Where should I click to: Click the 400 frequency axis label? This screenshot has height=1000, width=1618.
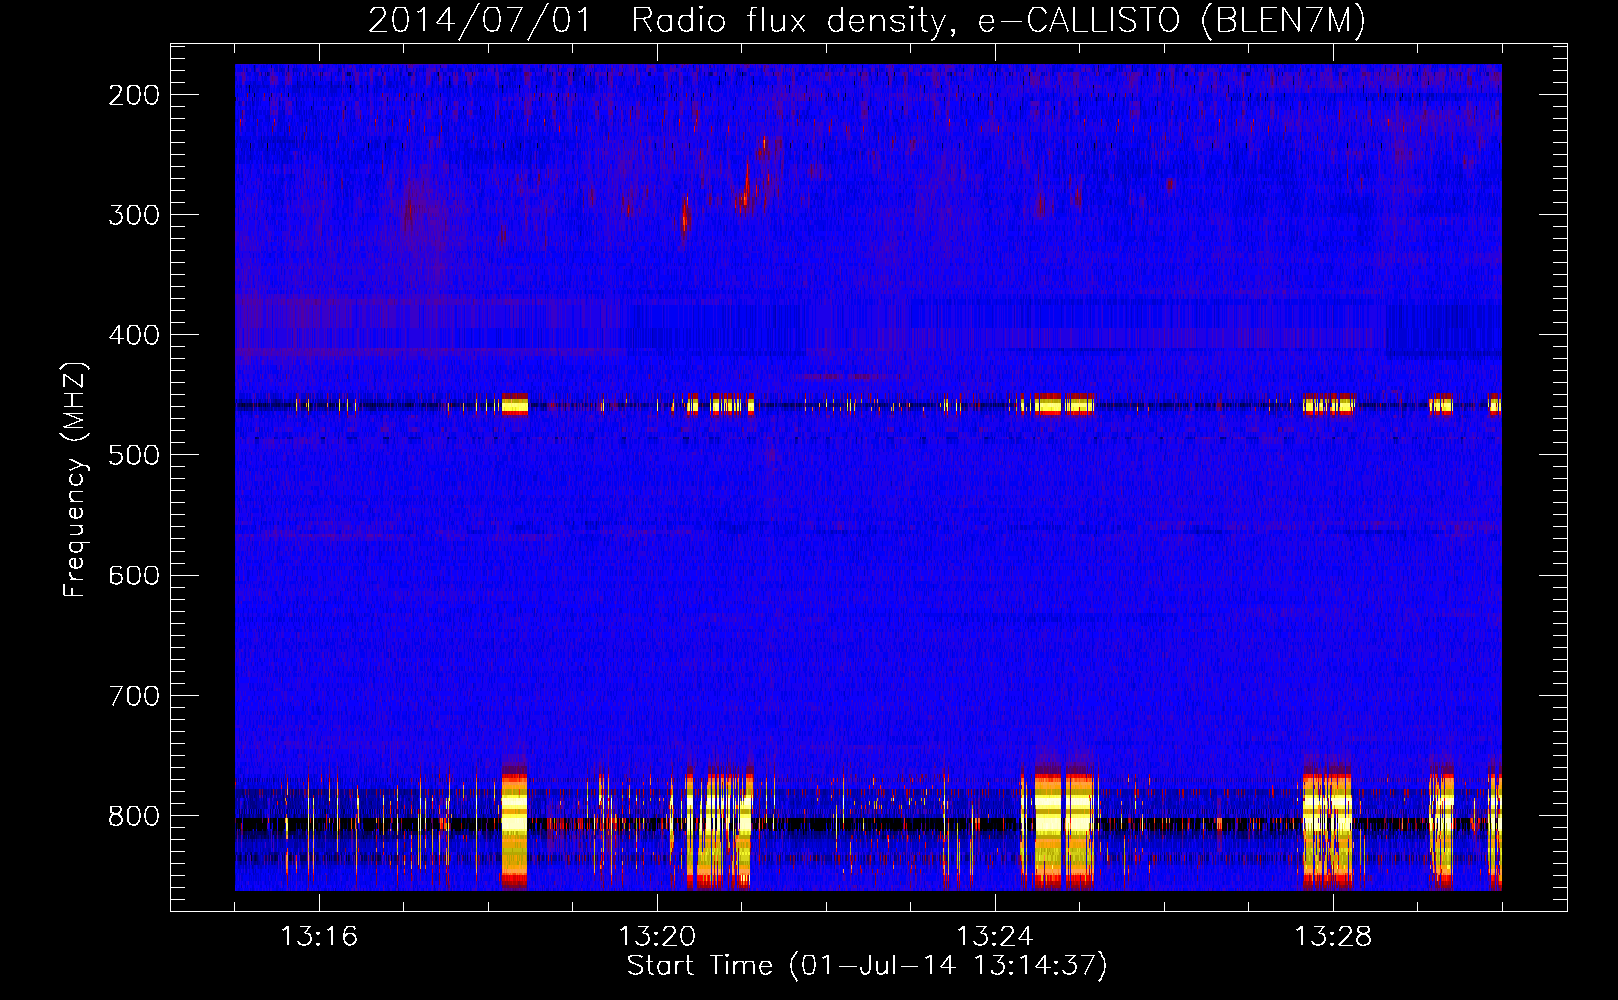tap(134, 335)
